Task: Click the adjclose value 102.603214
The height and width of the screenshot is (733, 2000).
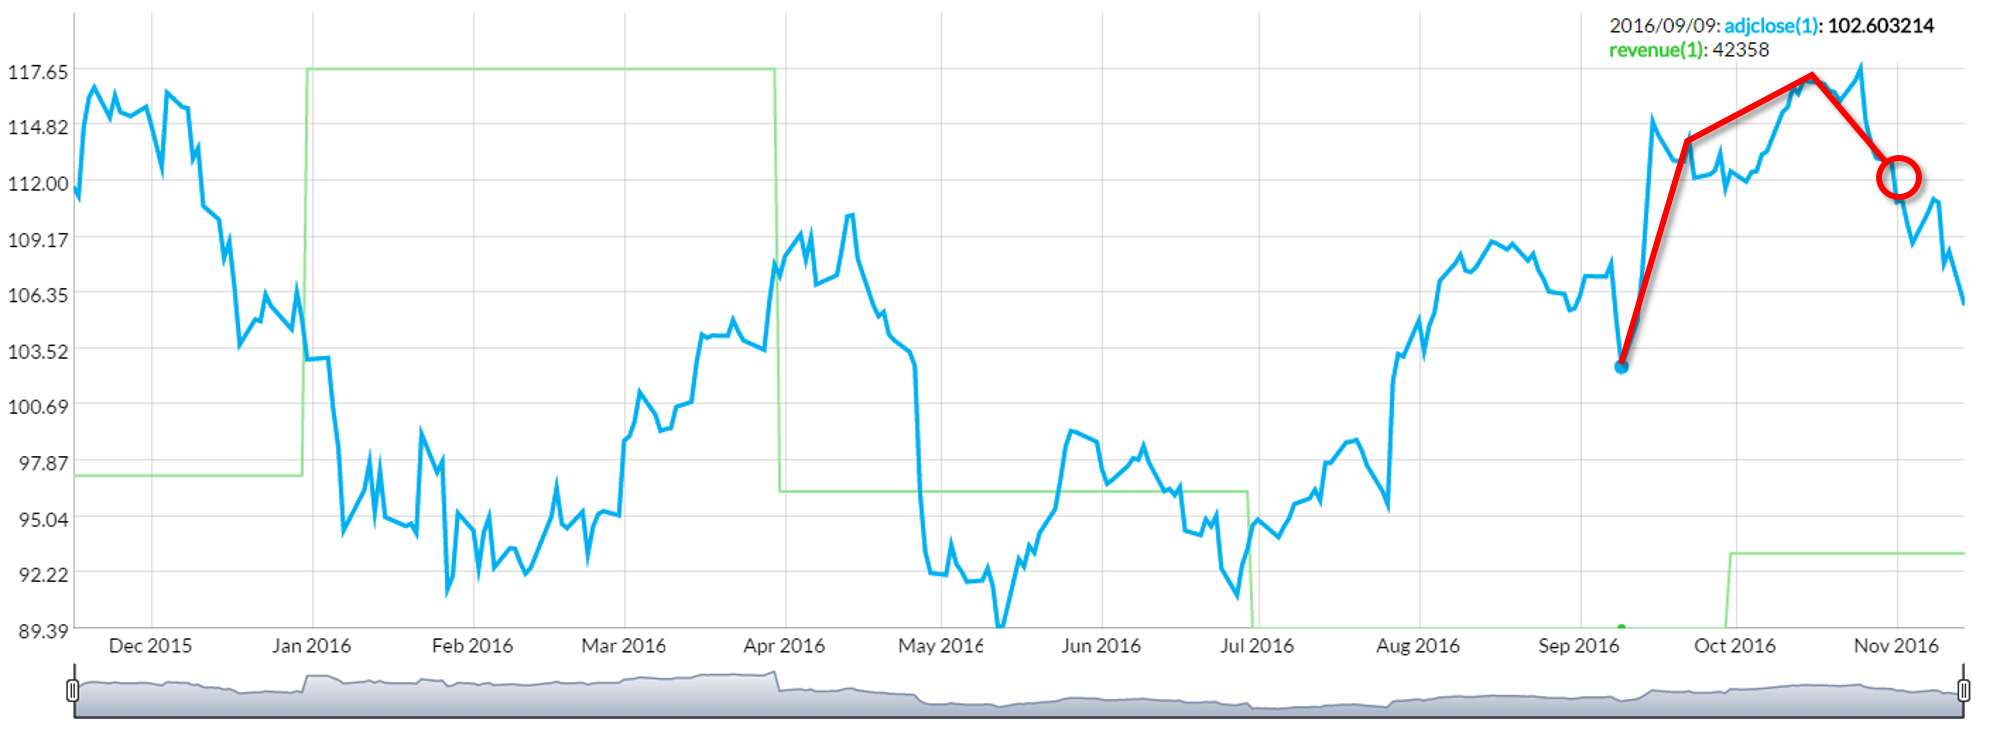Action: click(x=1881, y=26)
